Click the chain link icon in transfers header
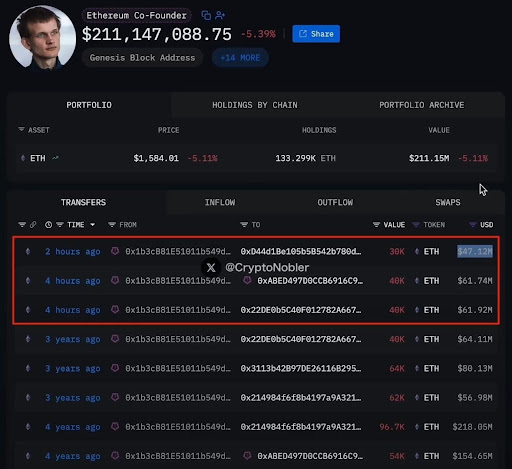The width and height of the screenshot is (512, 469). pyautogui.click(x=33, y=225)
